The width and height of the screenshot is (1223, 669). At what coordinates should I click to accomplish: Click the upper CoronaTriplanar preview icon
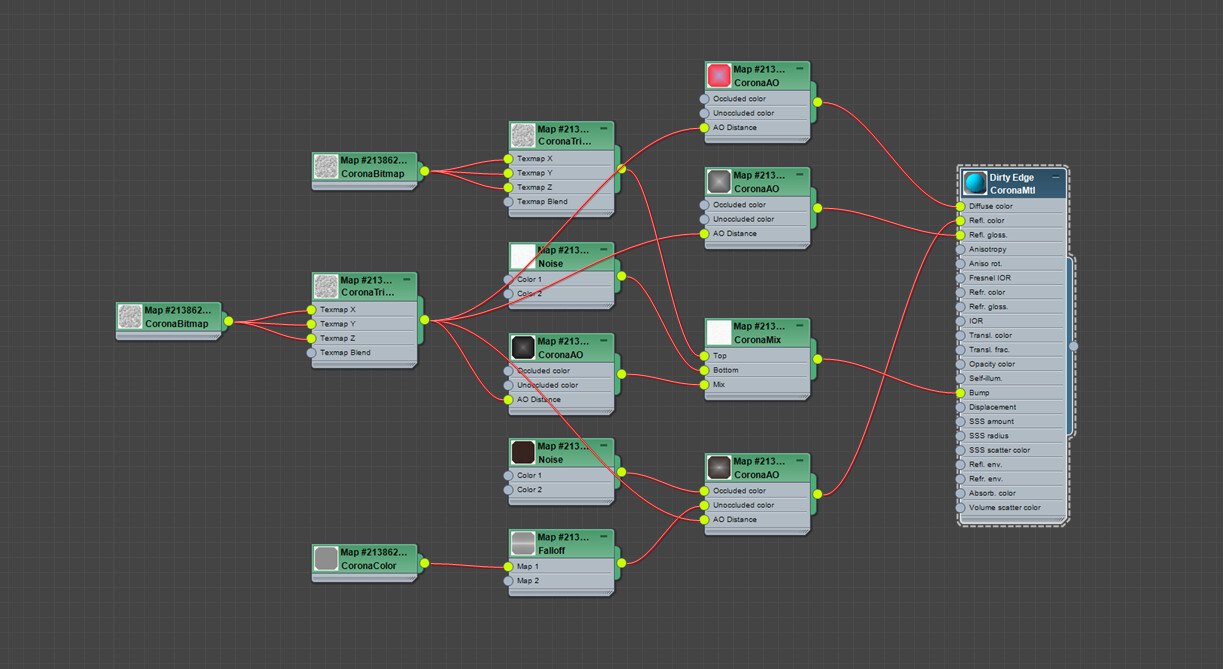523,135
